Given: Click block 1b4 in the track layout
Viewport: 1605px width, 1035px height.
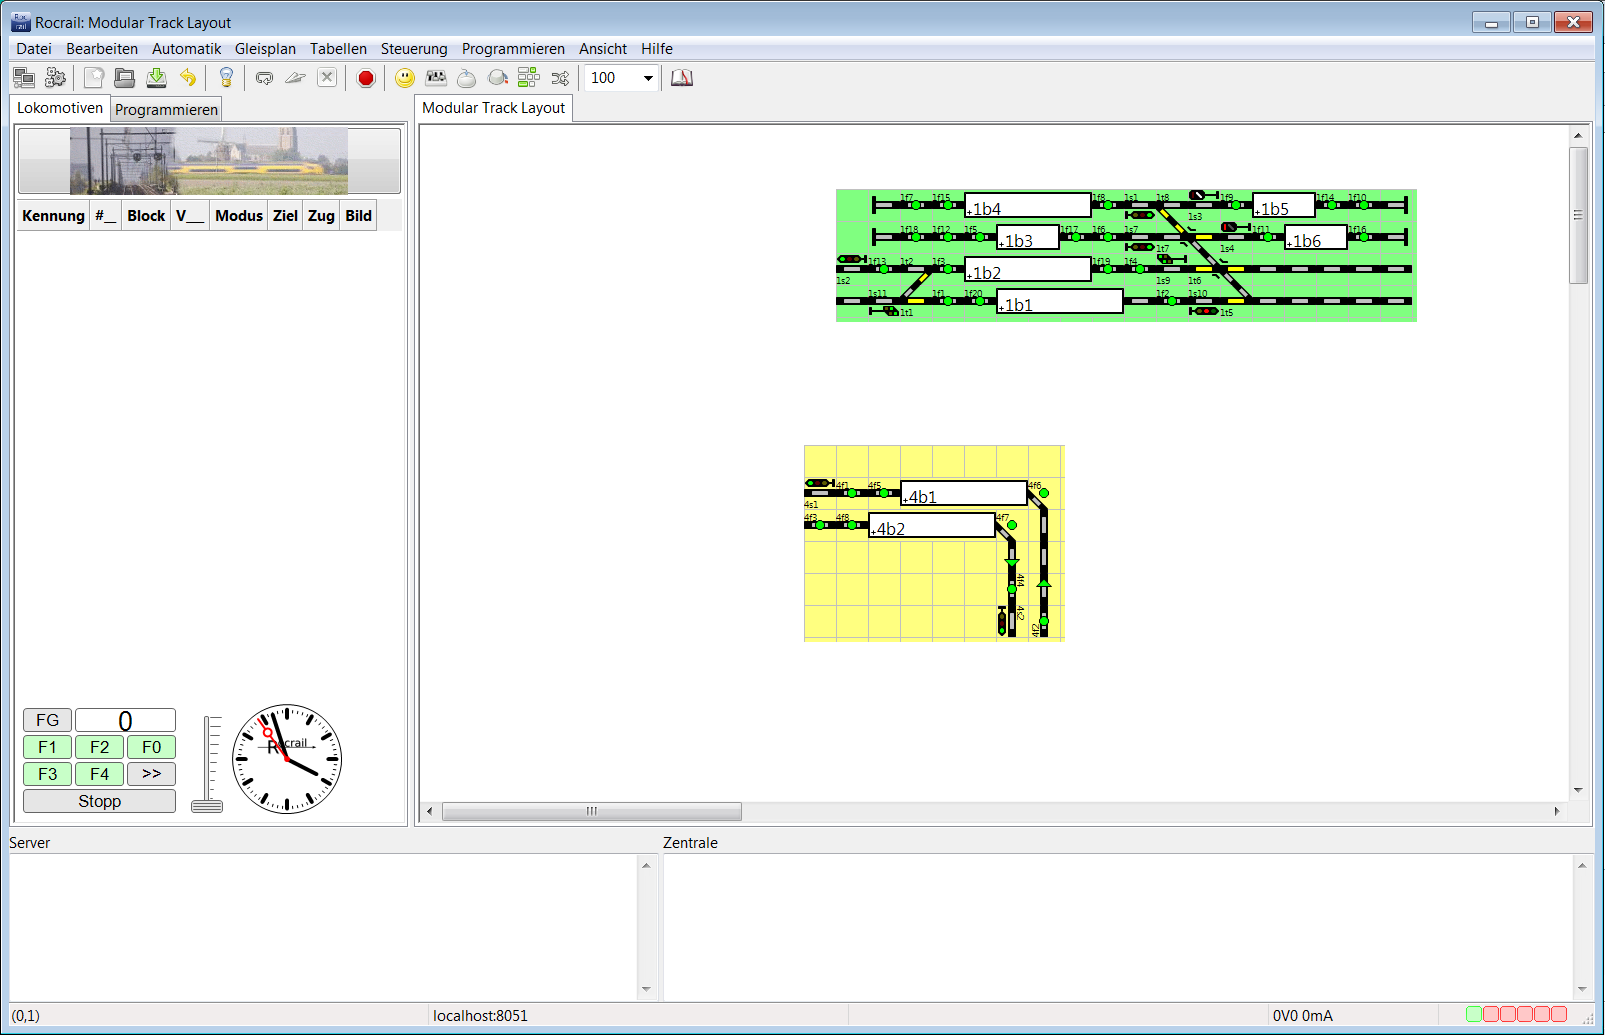Looking at the screenshot, I should click(x=1027, y=206).
